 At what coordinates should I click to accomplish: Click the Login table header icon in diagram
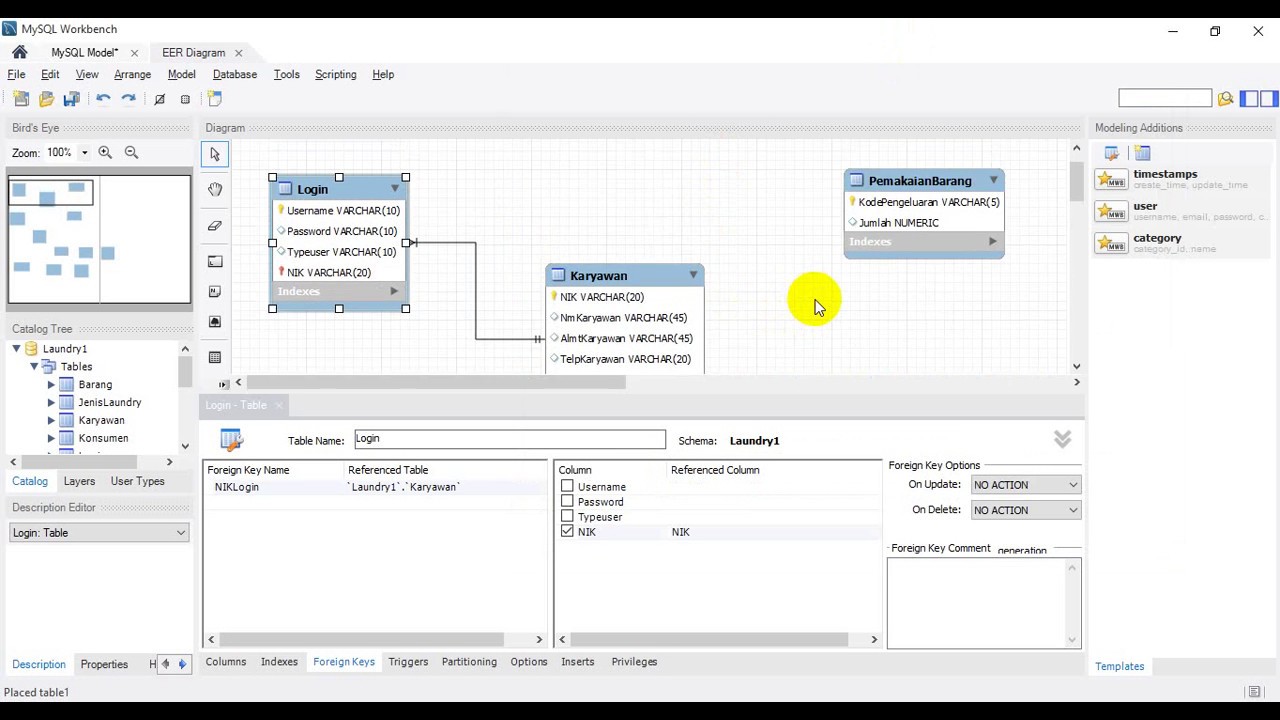285,189
